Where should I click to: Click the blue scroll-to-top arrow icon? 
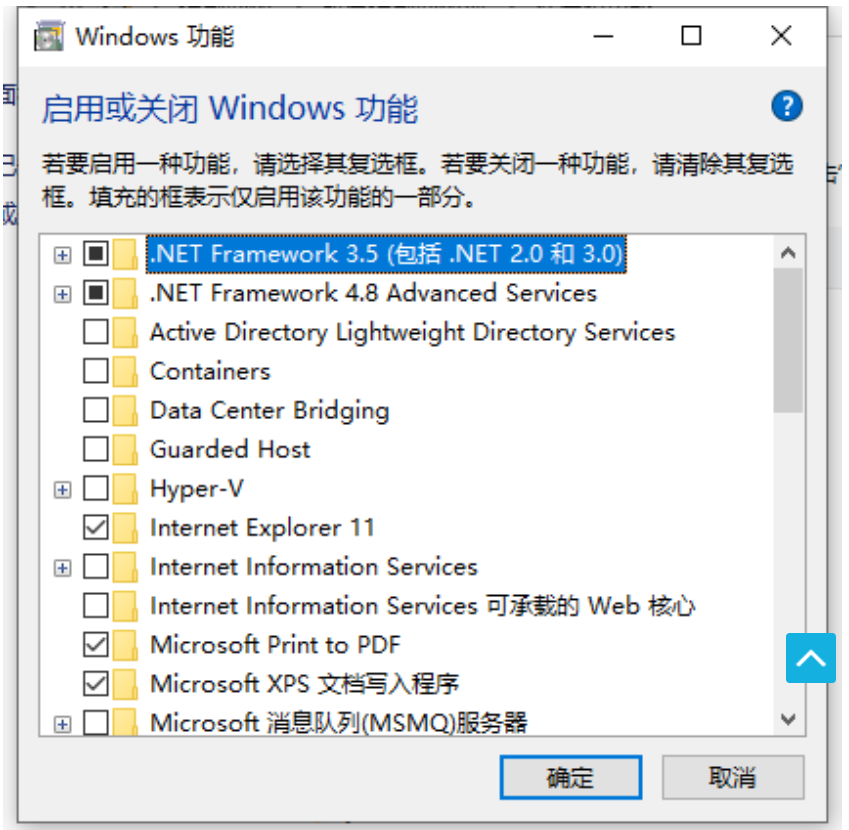[x=810, y=658]
